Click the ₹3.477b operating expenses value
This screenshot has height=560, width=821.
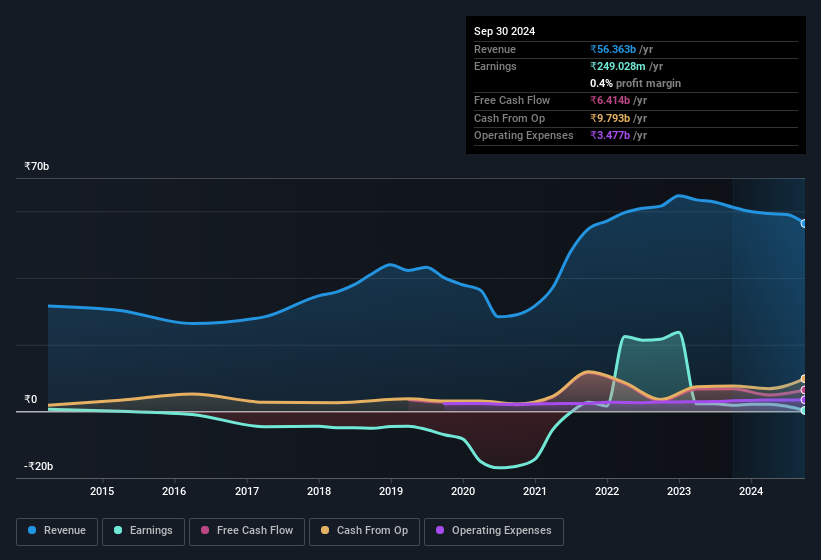click(609, 135)
